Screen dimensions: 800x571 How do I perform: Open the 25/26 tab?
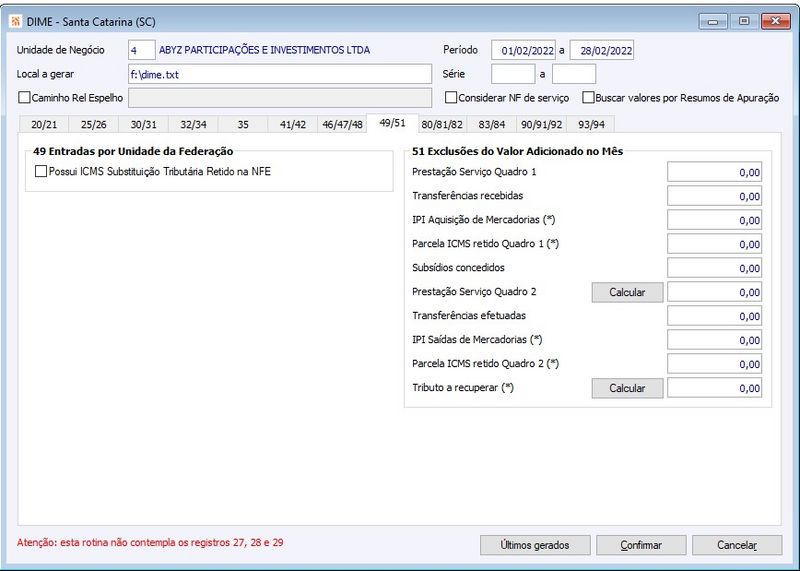93,125
